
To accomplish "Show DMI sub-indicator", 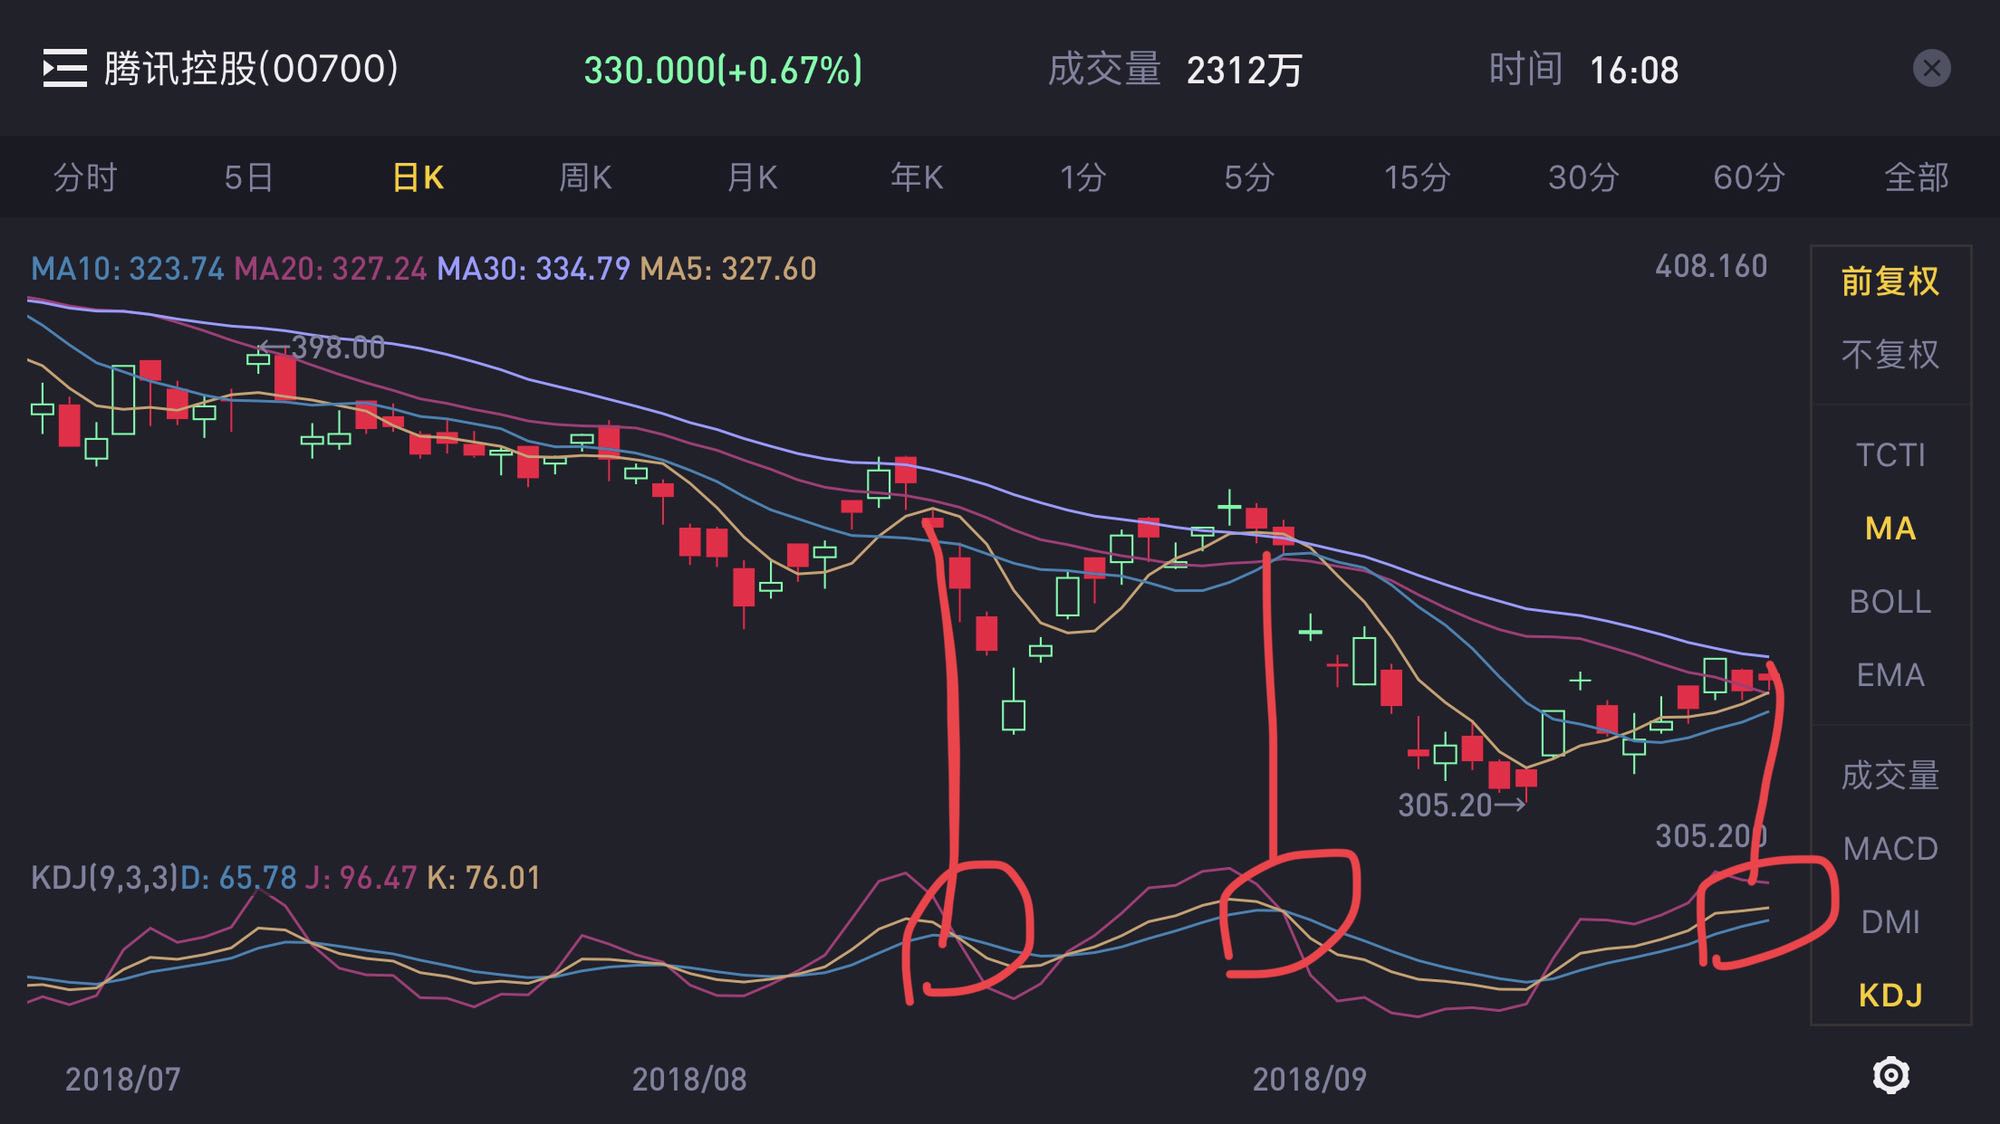I will pos(1890,922).
